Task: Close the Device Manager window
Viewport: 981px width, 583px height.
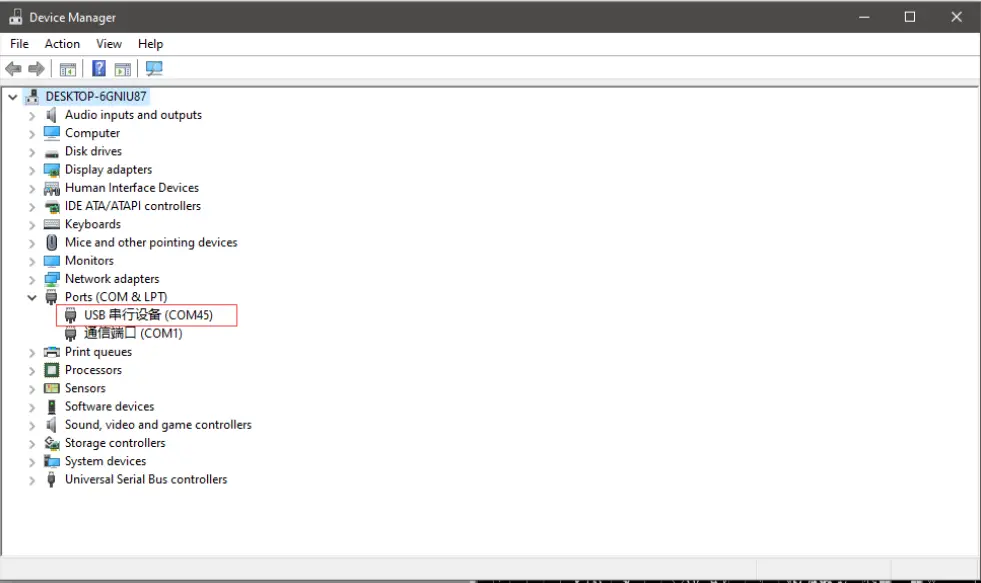Action: pyautogui.click(x=956, y=17)
